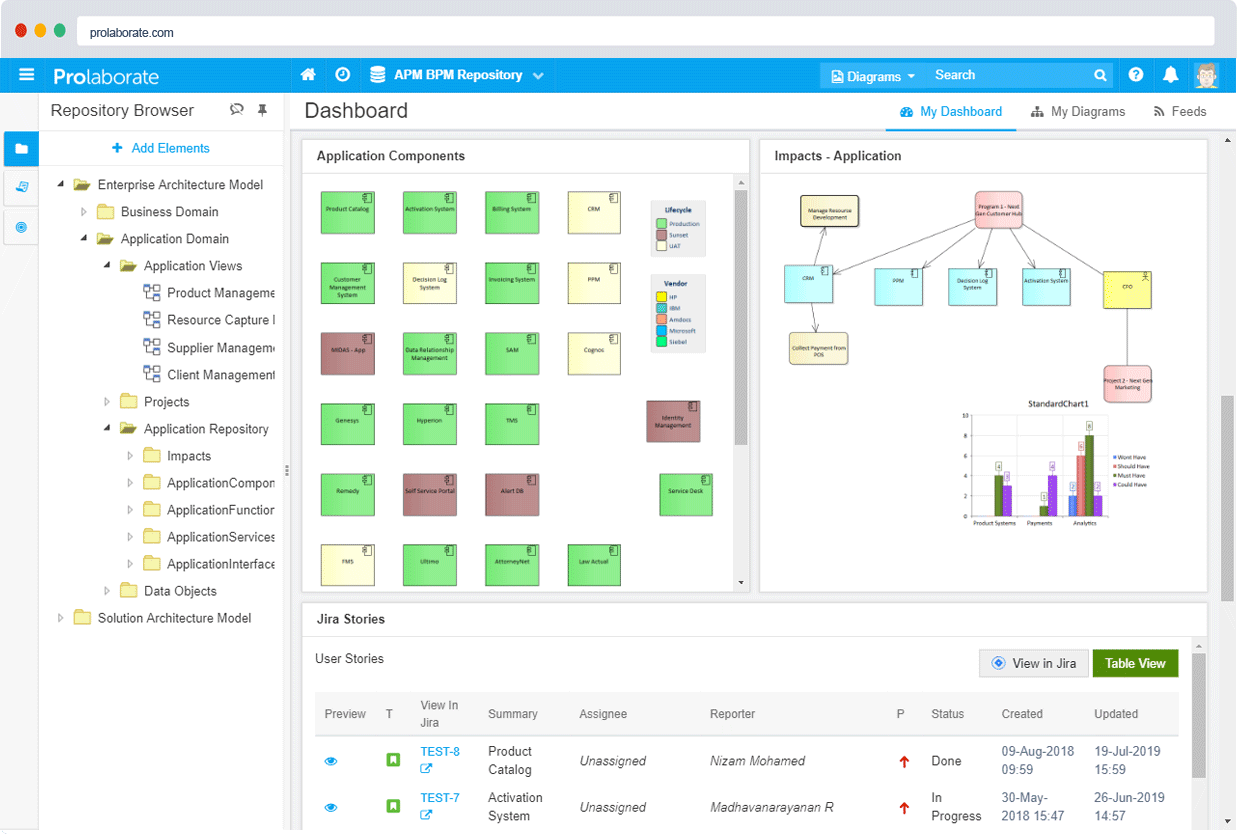Switch to the My Diagrams tab
This screenshot has height=834, width=1237.
pyautogui.click(x=1078, y=112)
